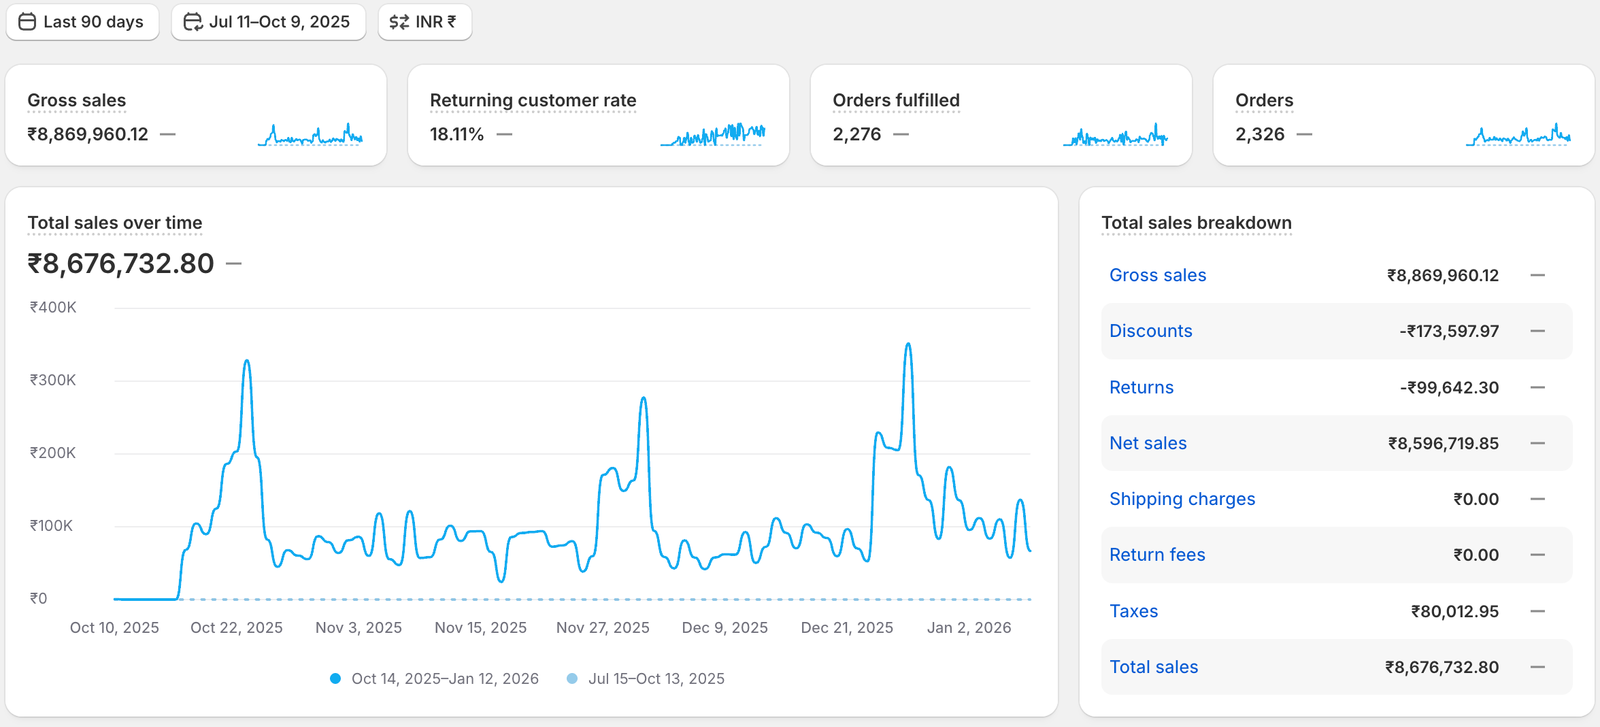This screenshot has width=1600, height=727.
Task: Click the comparison calendar icon for Jul 11–Oct 9
Action: pos(193,22)
